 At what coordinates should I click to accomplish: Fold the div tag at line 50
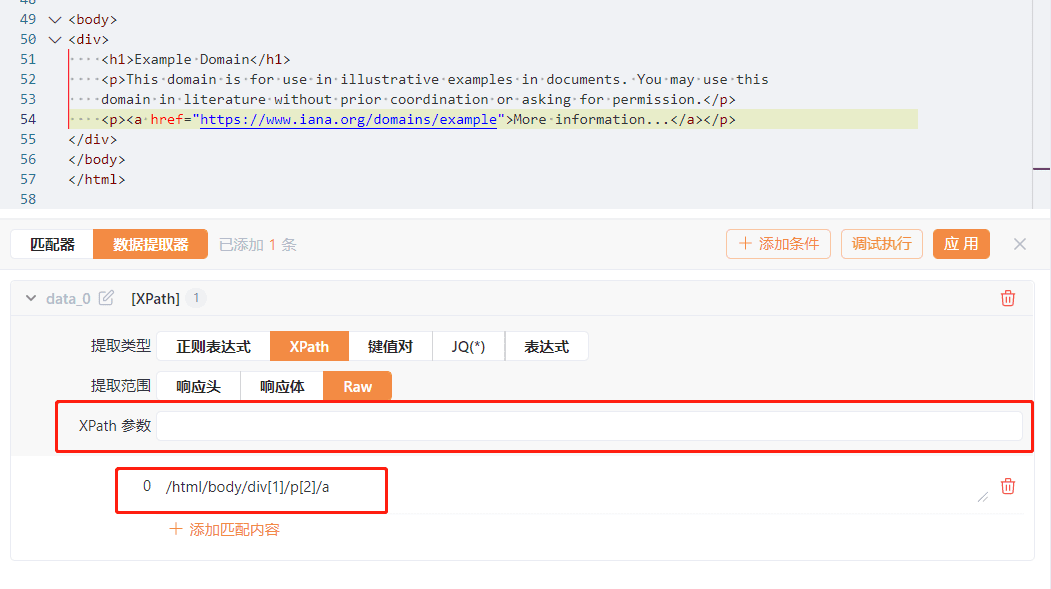(x=53, y=39)
